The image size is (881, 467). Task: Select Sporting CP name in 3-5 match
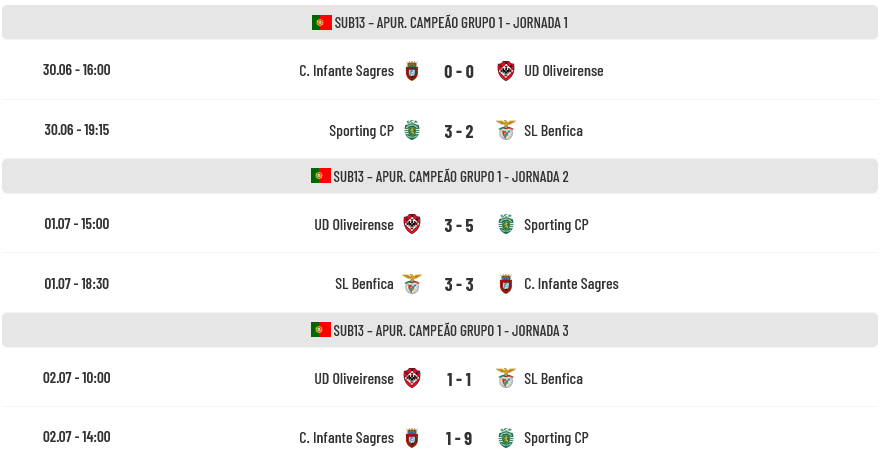tap(556, 225)
